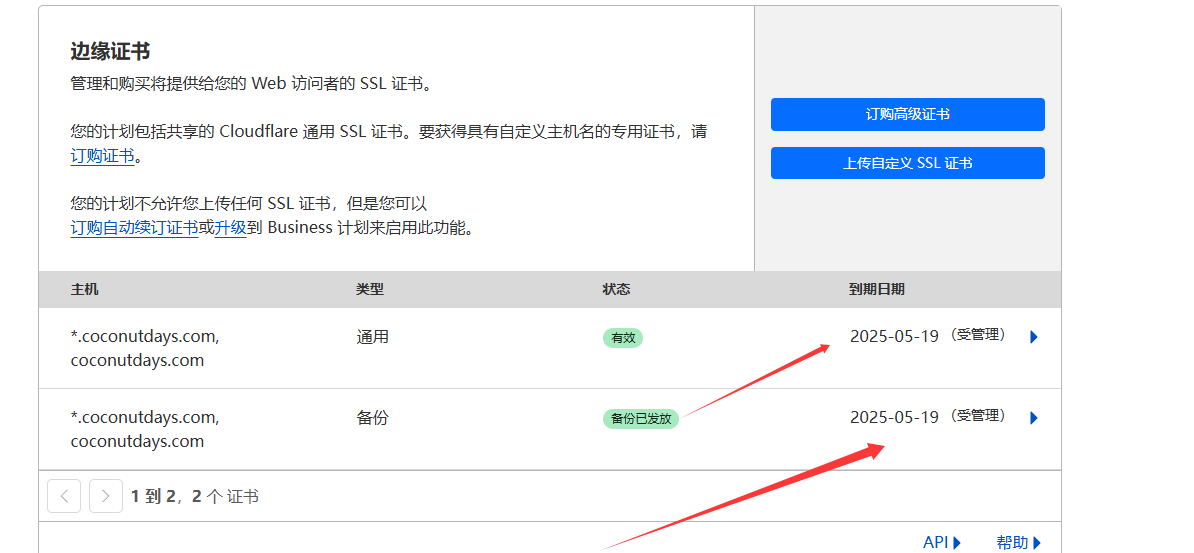Click expiry date of the 备份 certificate
Image resolution: width=1194 pixels, height=553 pixels.
[894, 417]
